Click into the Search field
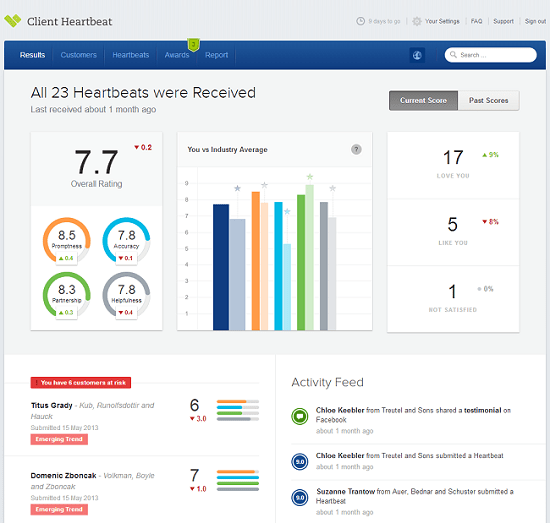550x523 pixels. (x=490, y=55)
